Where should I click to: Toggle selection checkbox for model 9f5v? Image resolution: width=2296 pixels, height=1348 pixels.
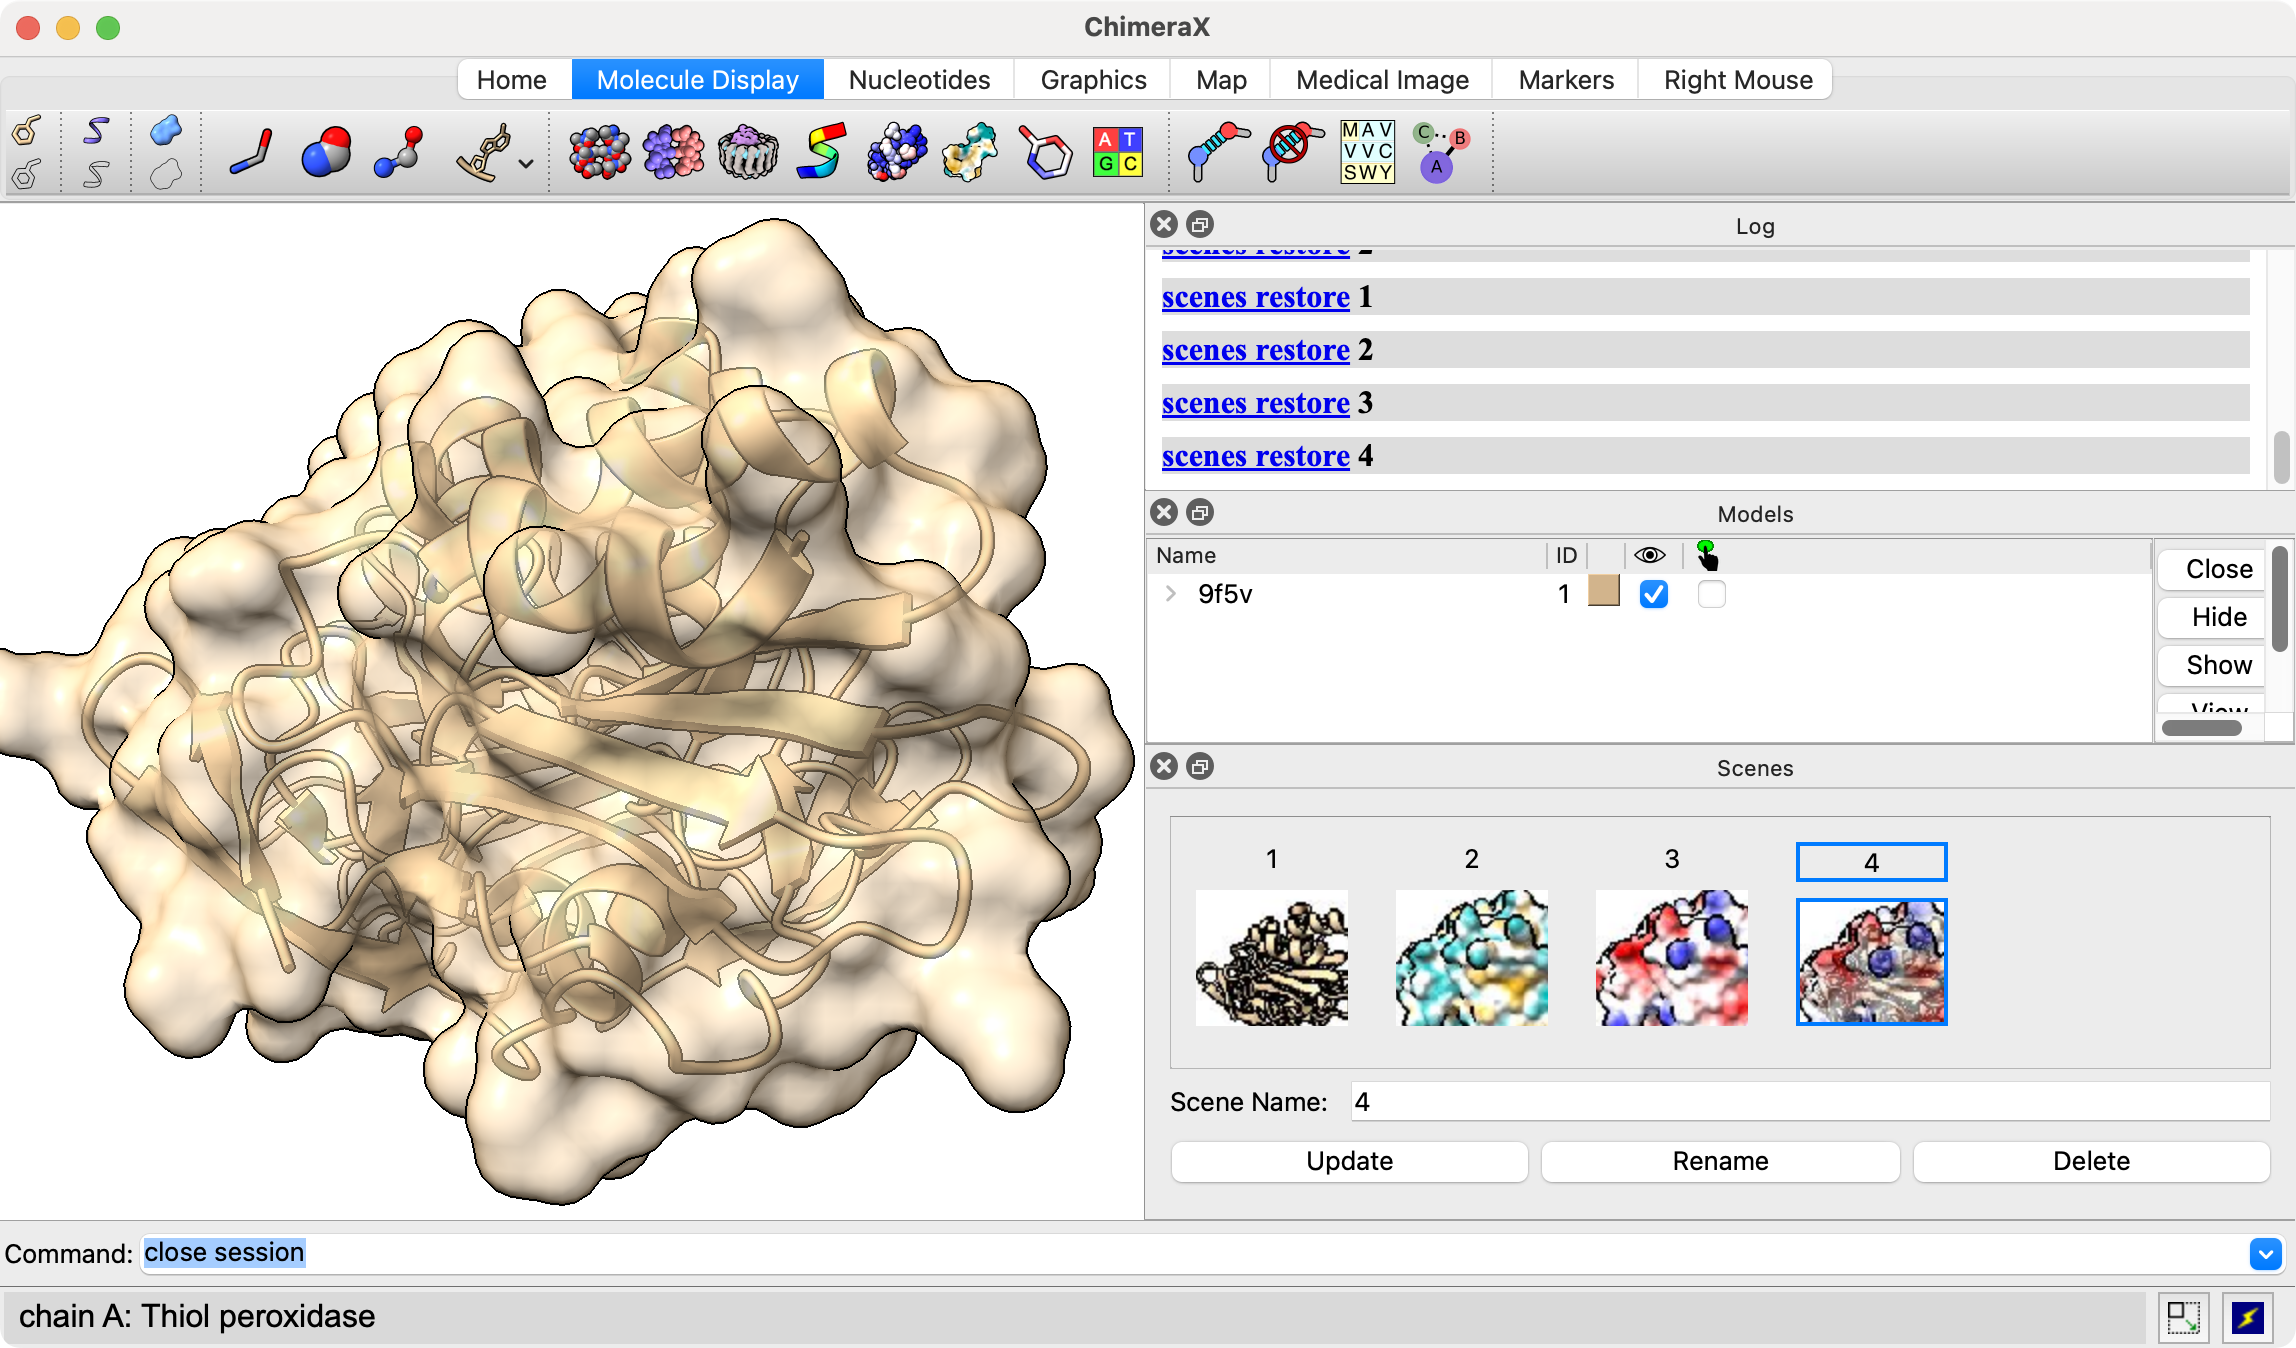[1711, 594]
